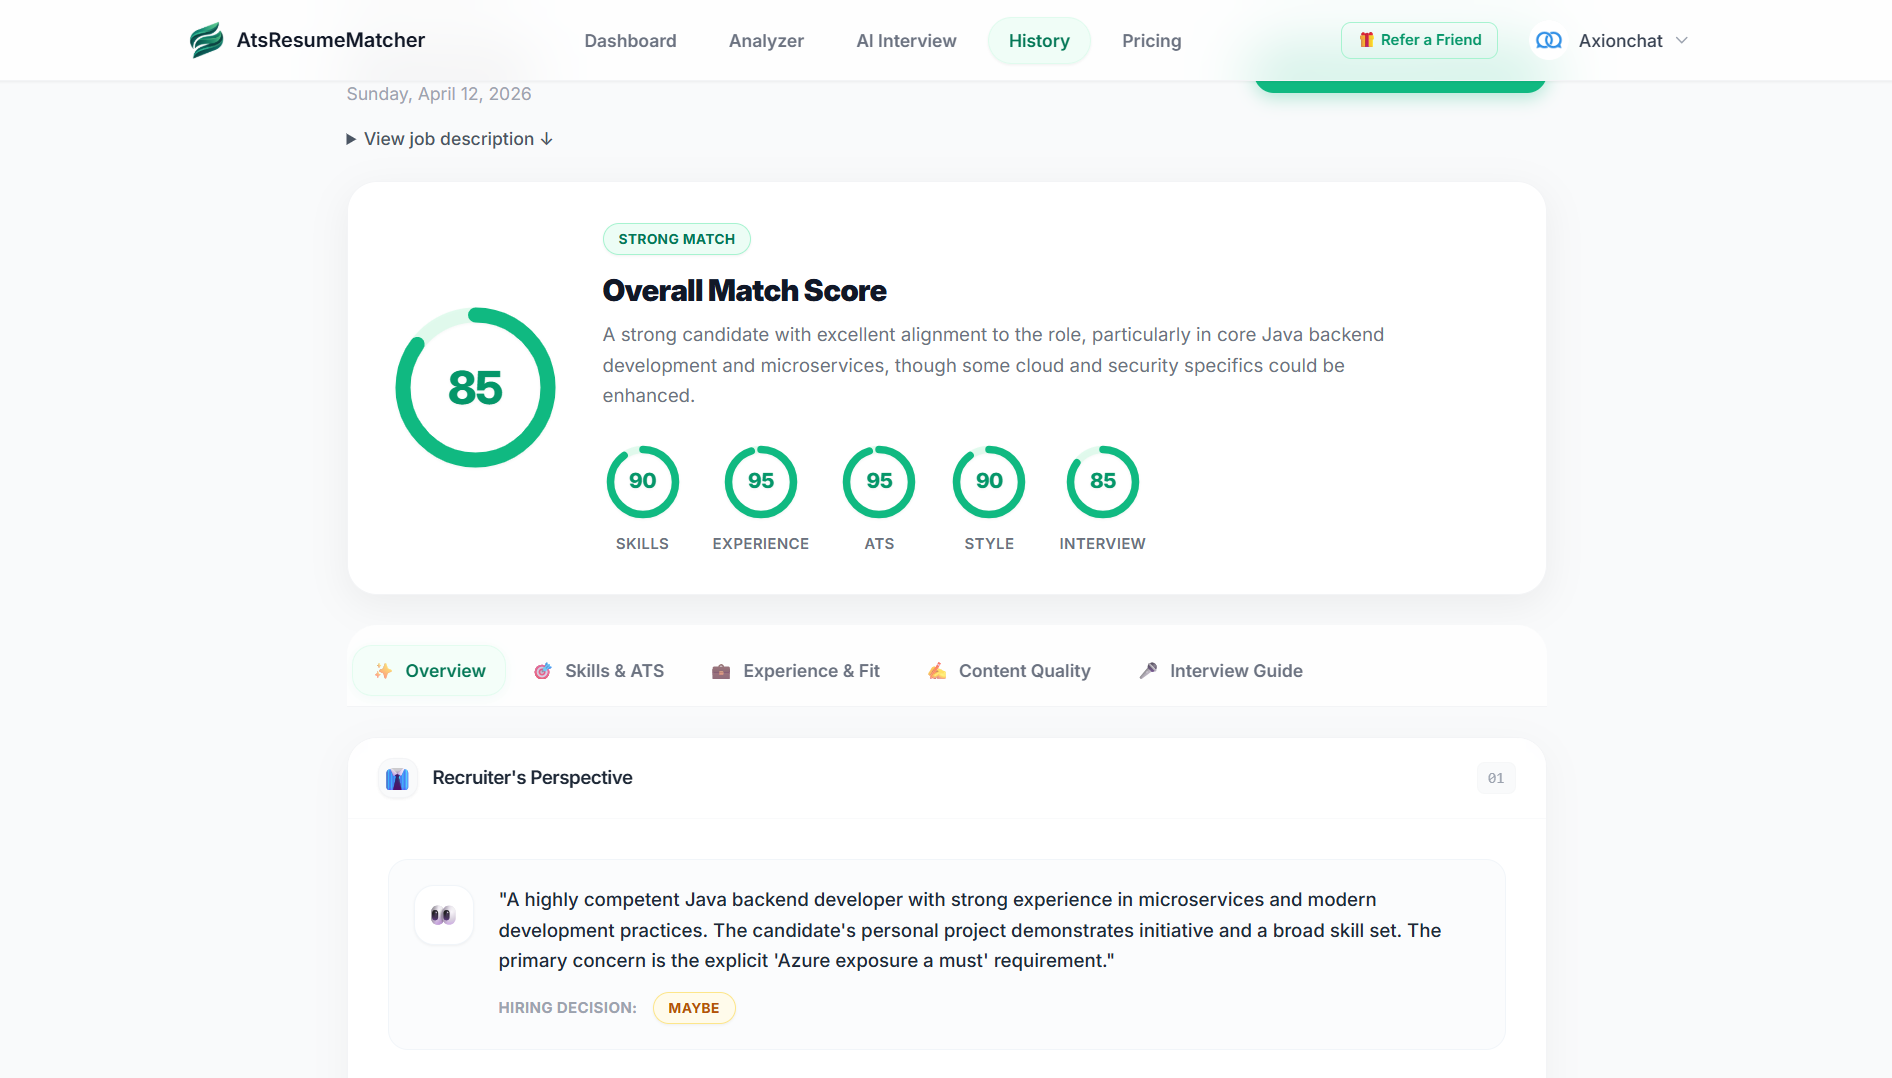The height and width of the screenshot is (1078, 1892).
Task: Click the AtsResumeMatcher leaf logo icon
Action: (x=206, y=40)
